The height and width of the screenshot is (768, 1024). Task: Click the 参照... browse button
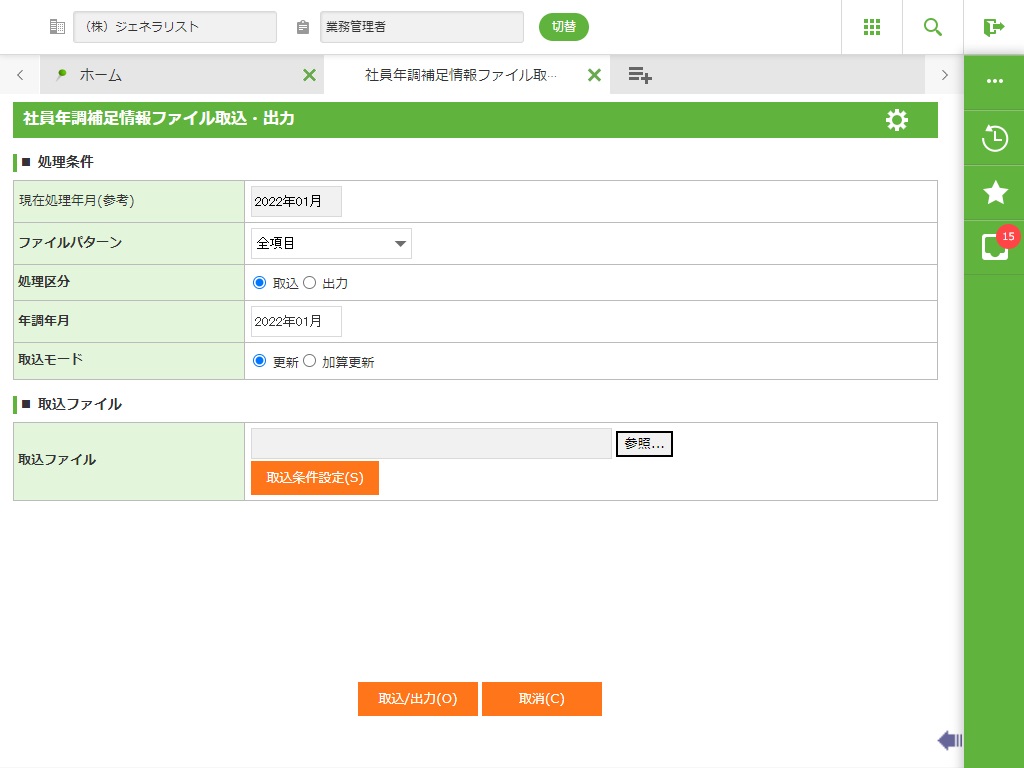coord(644,444)
